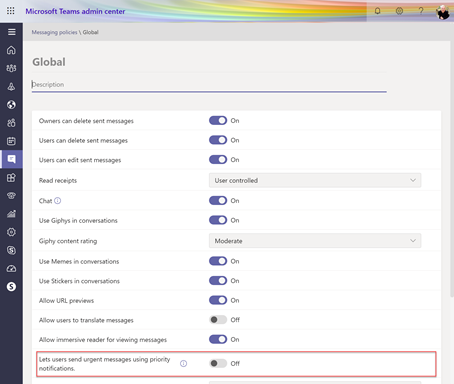Show info tooltip next to Chat
This screenshot has height=384, width=454.
[x=58, y=201]
